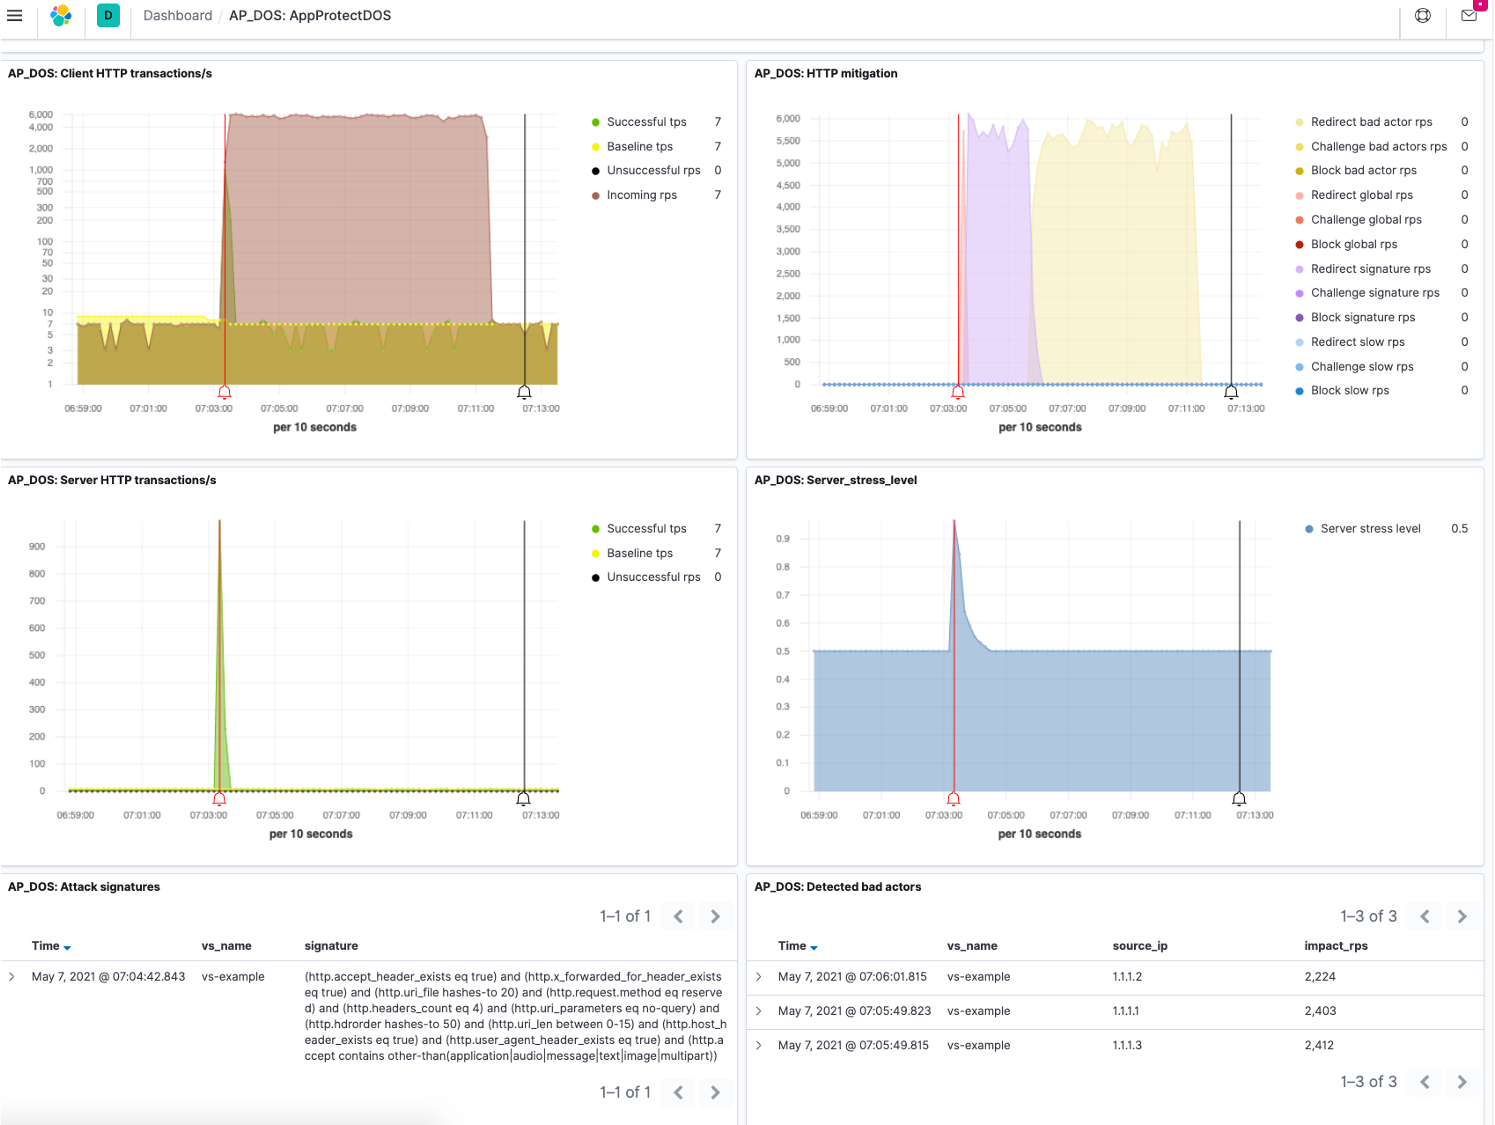
Task: Open the hamburger navigation menu
Action: pos(15,16)
